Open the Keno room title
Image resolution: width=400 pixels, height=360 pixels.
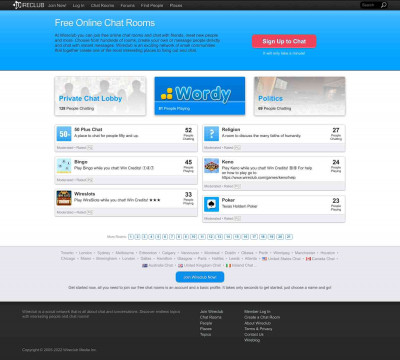228,162
